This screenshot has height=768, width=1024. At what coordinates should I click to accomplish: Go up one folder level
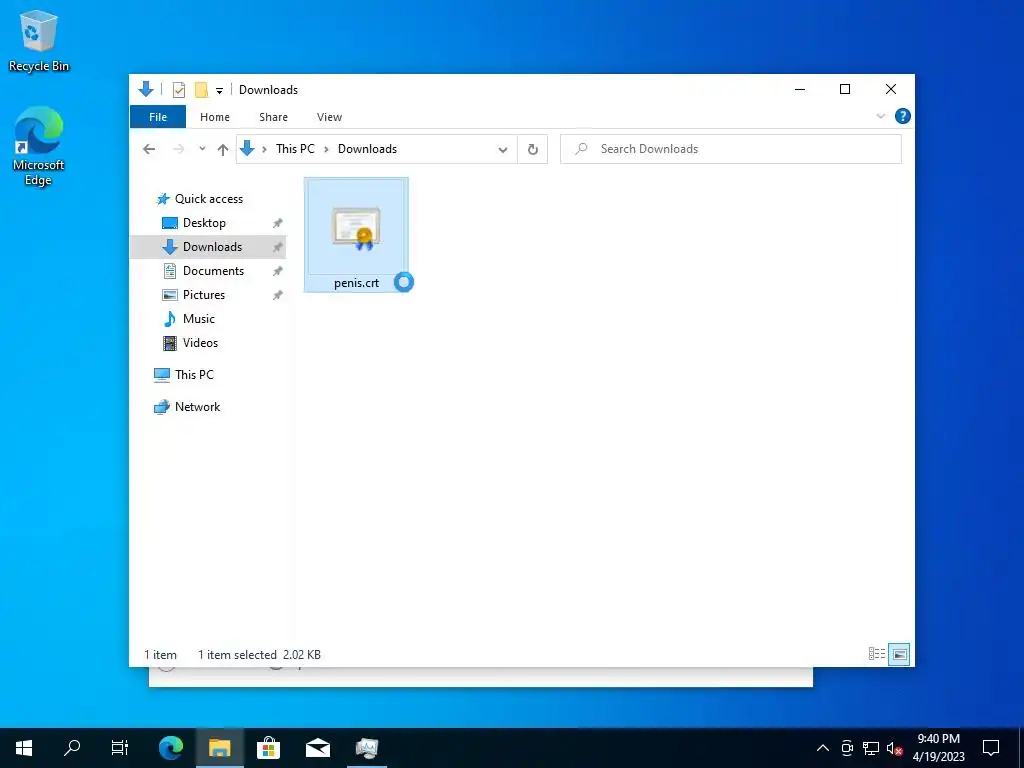coord(223,150)
